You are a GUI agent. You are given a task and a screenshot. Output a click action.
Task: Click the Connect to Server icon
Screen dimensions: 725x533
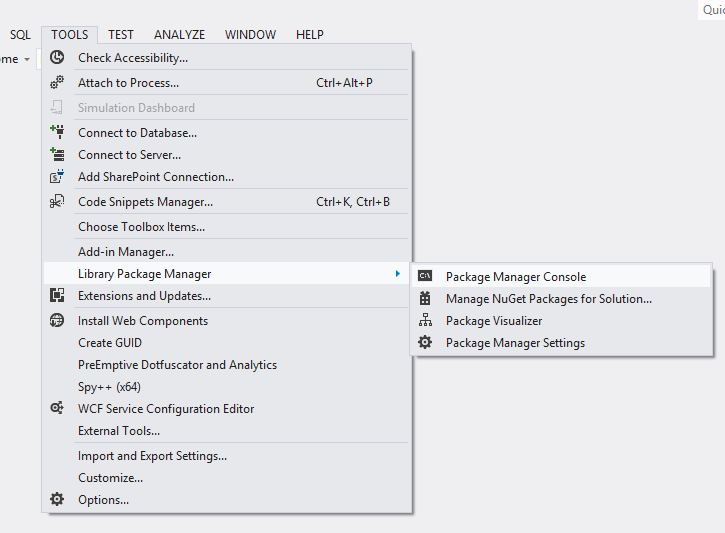tap(57, 155)
